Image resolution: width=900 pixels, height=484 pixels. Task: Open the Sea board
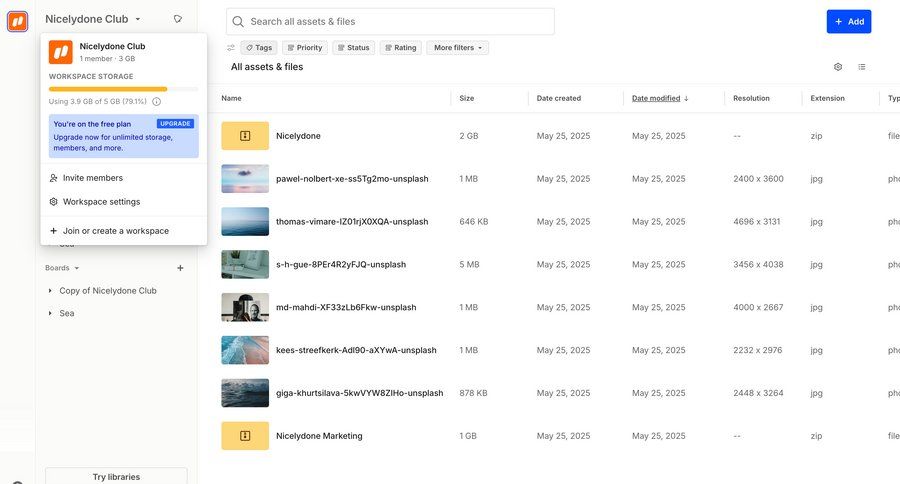point(67,313)
